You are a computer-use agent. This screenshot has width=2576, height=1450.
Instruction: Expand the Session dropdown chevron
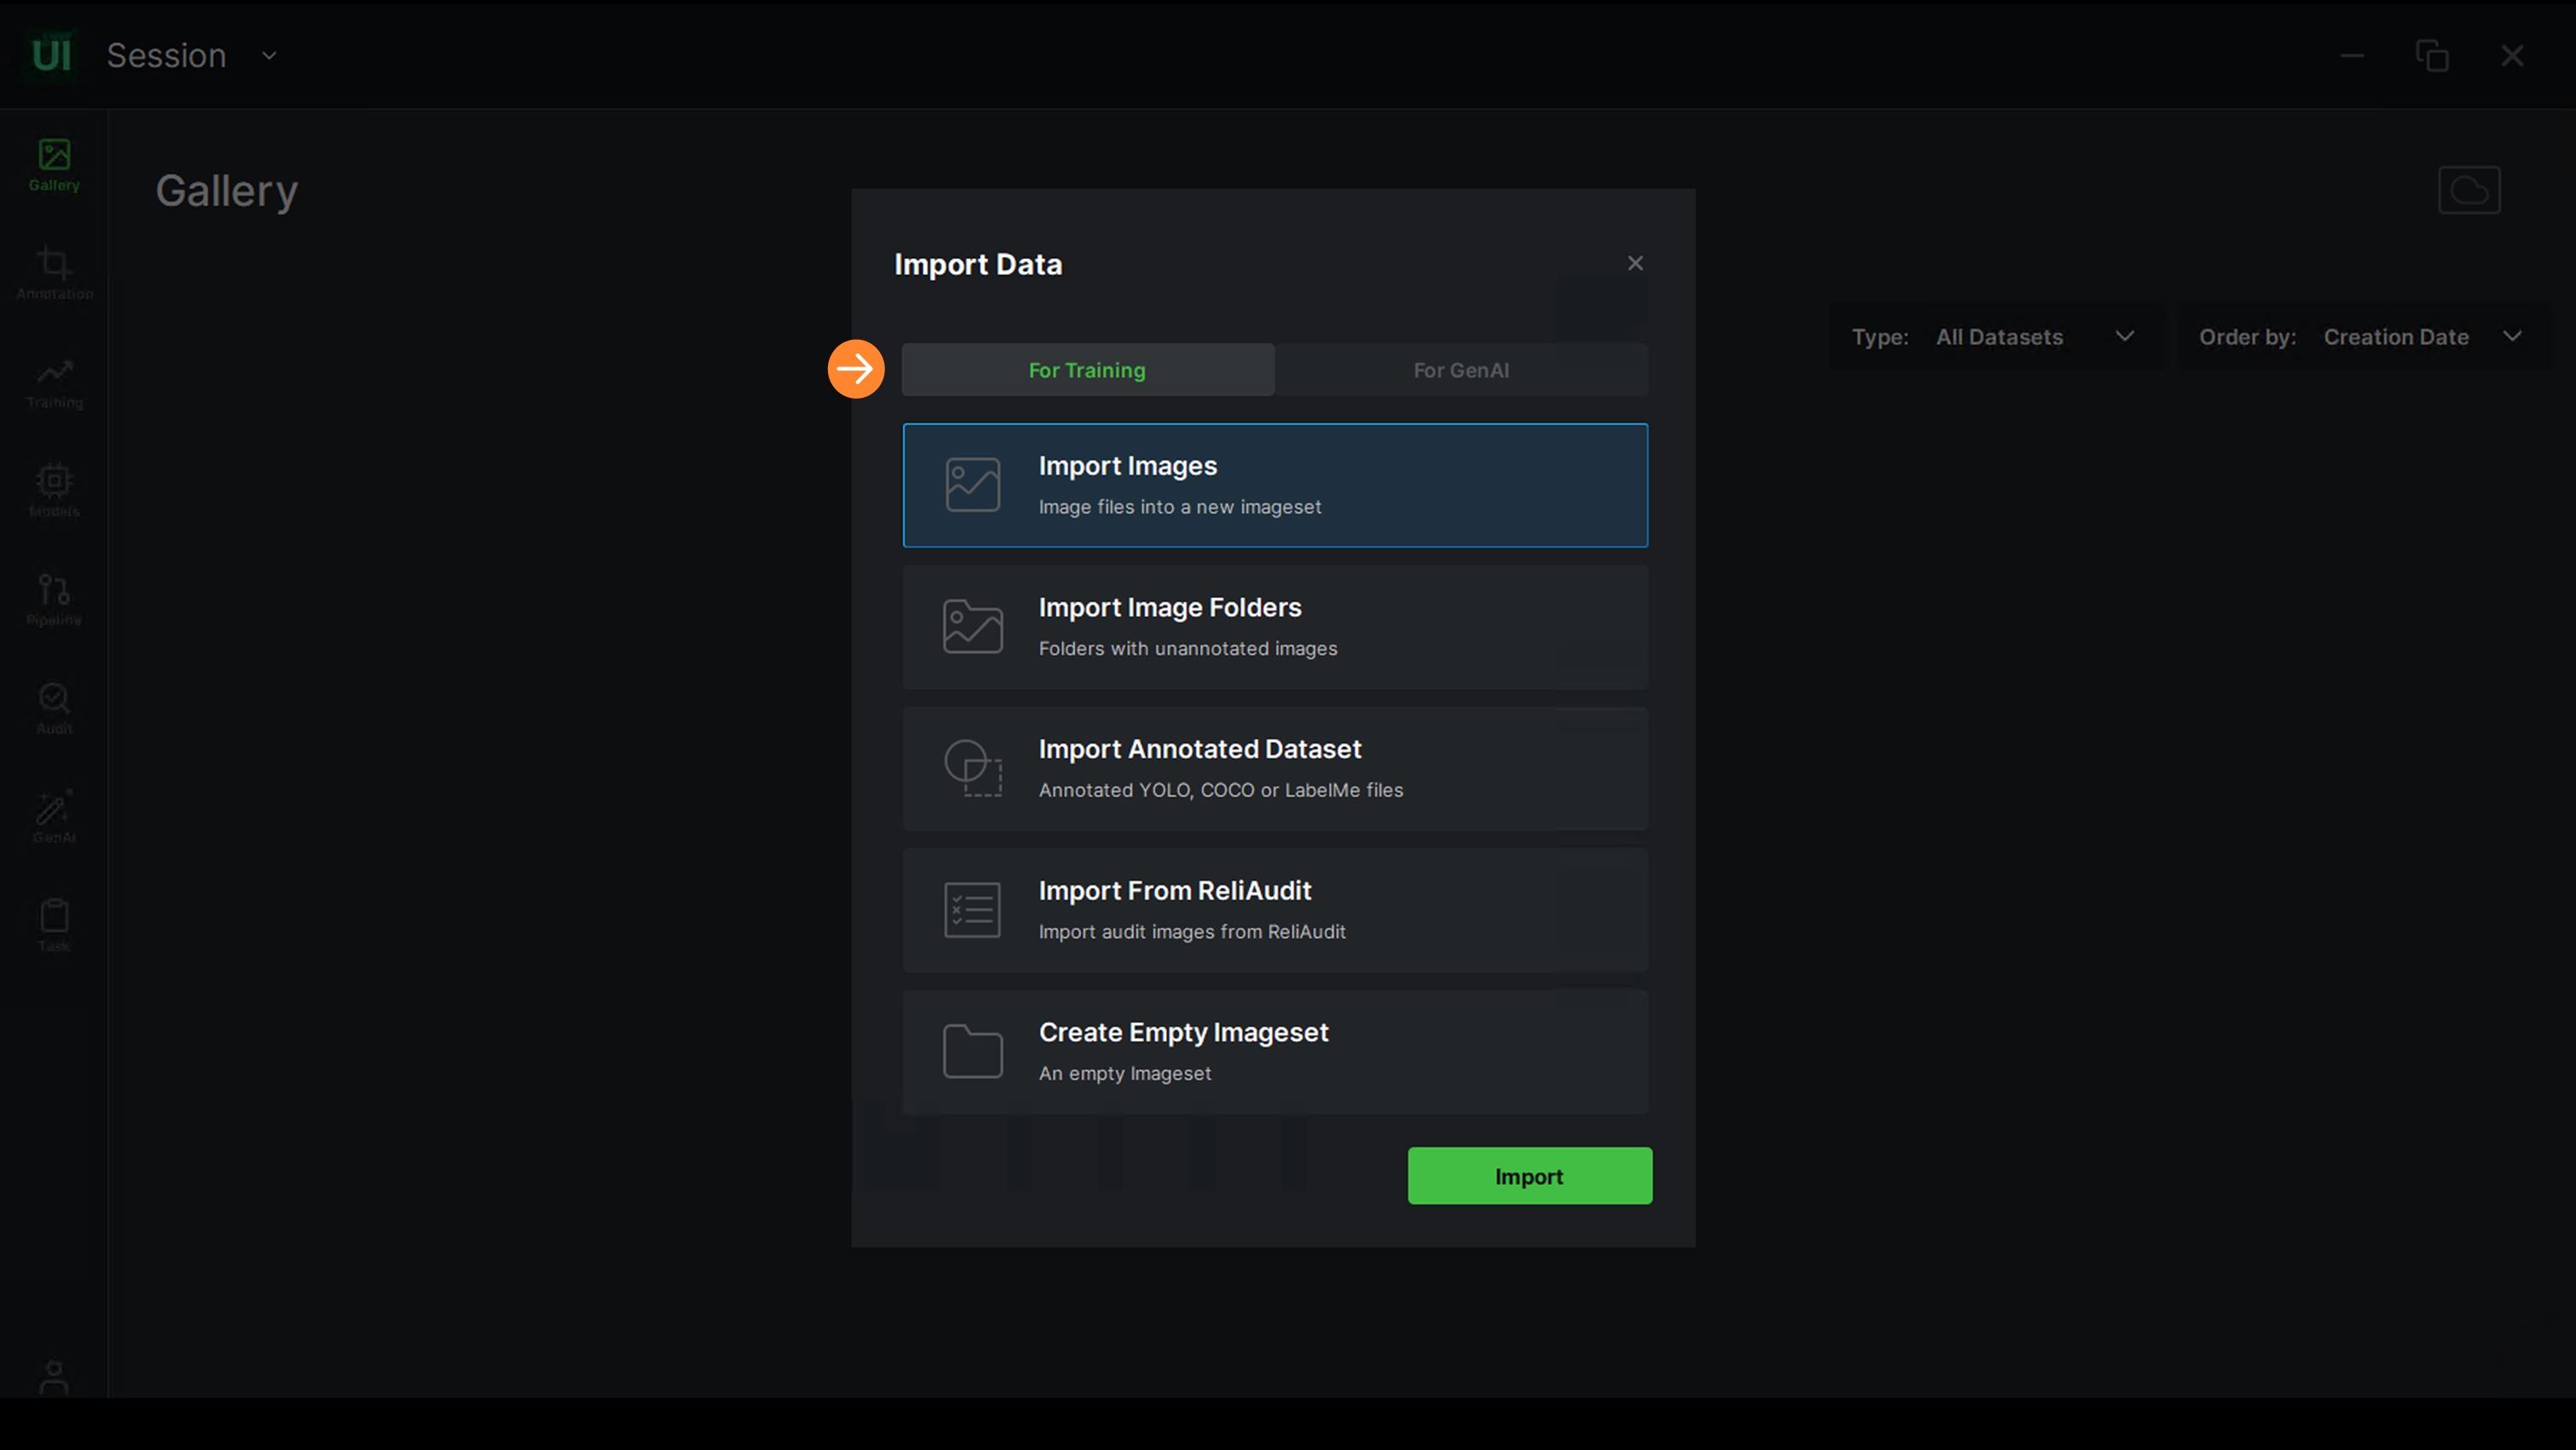pos(269,56)
